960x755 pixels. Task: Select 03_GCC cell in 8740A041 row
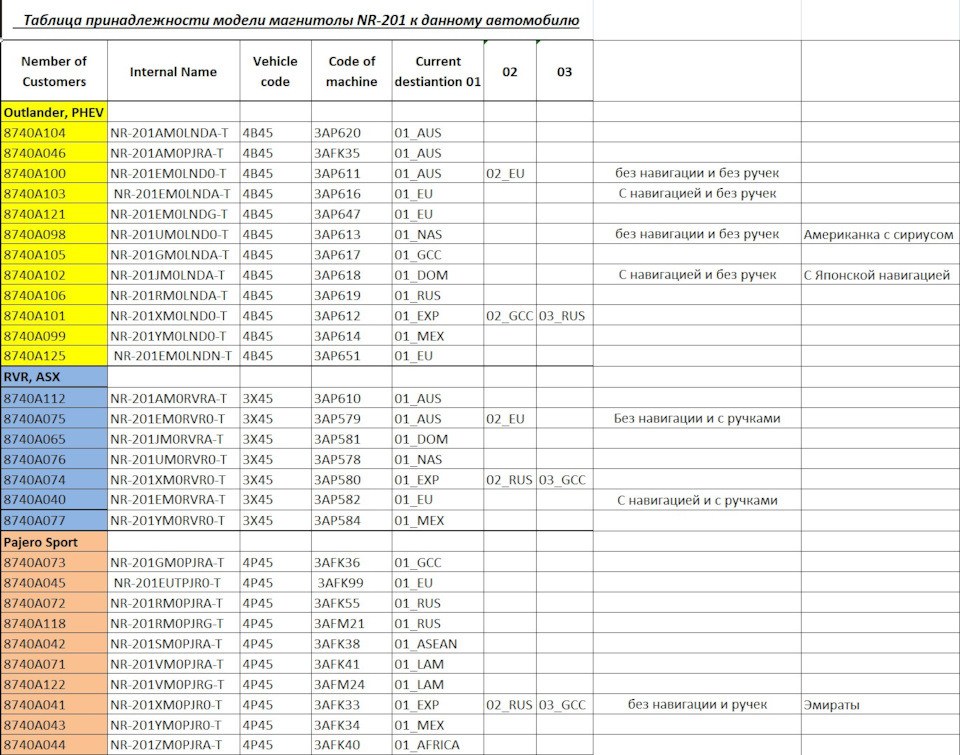click(562, 704)
